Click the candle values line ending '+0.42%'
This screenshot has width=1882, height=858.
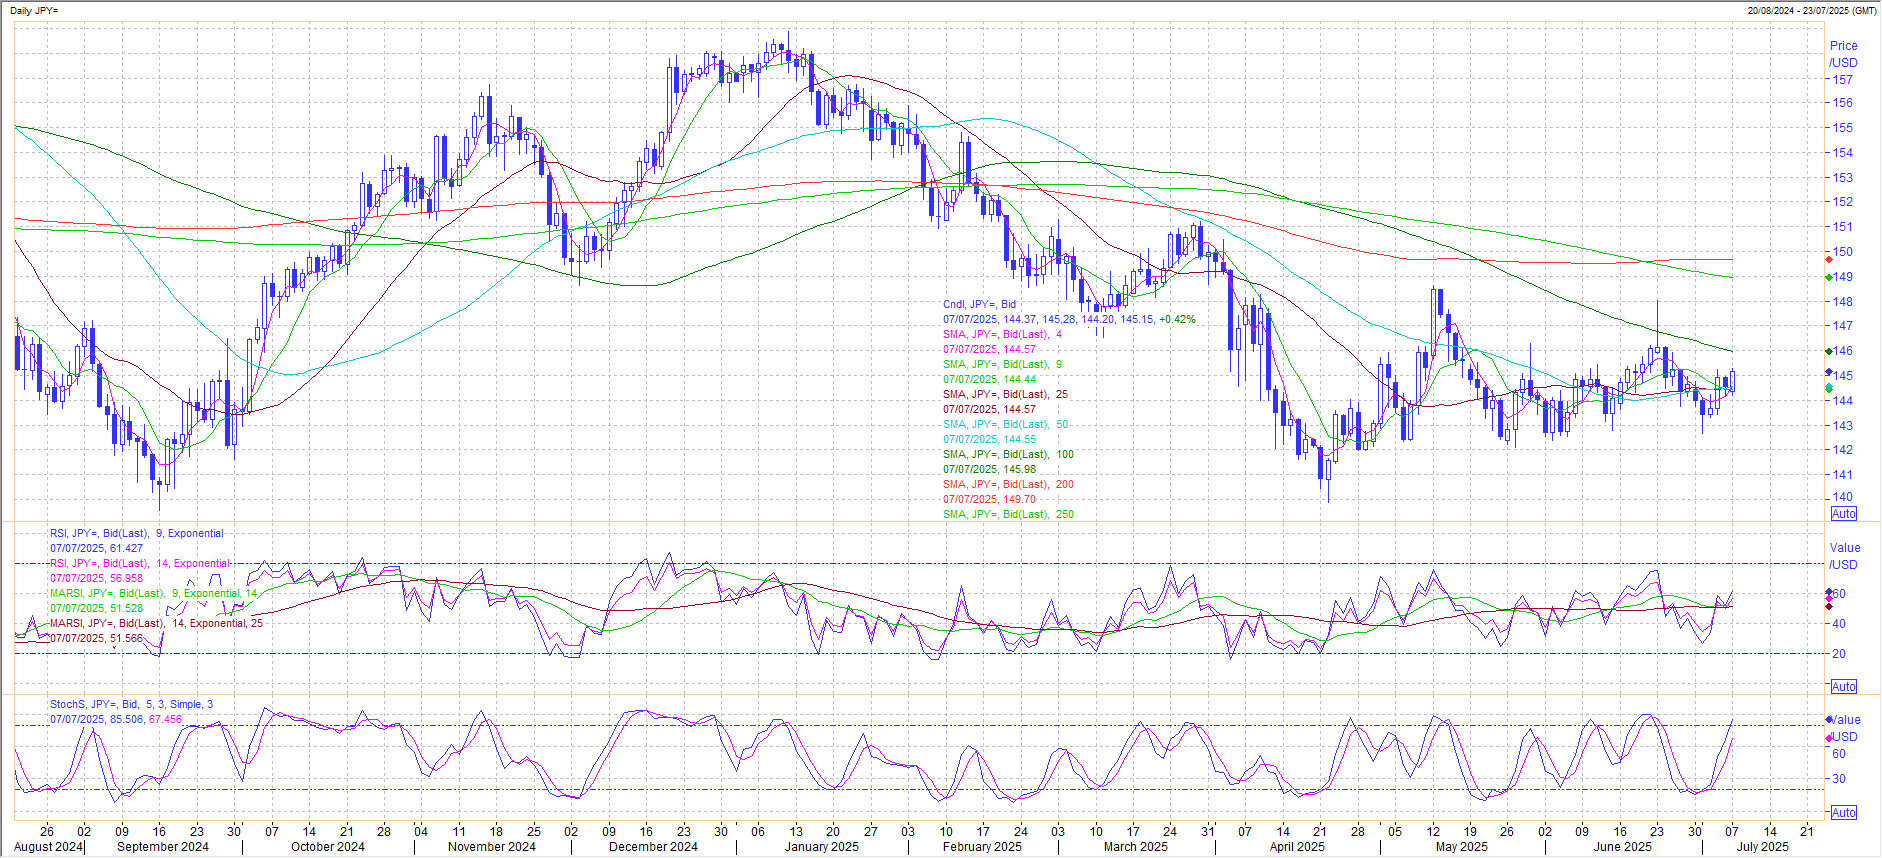tap(1069, 319)
